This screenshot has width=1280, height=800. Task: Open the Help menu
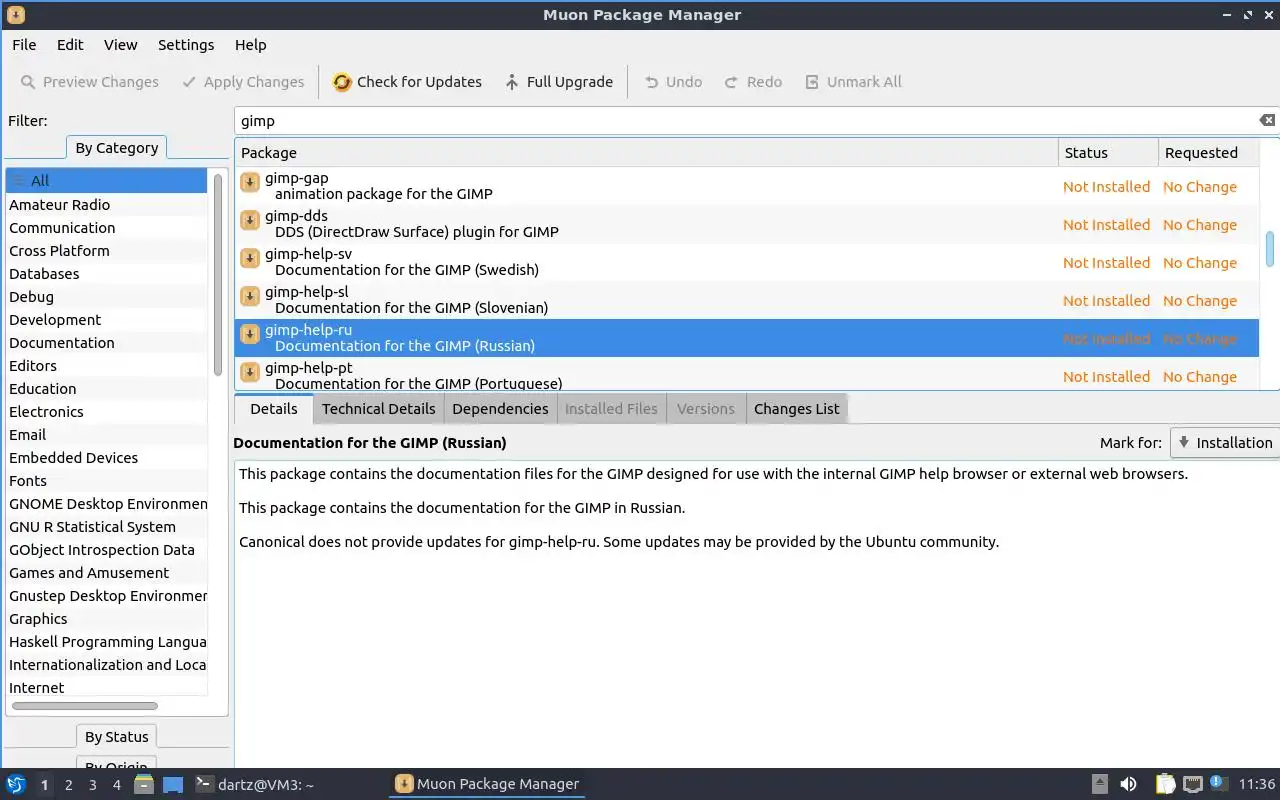[x=250, y=44]
